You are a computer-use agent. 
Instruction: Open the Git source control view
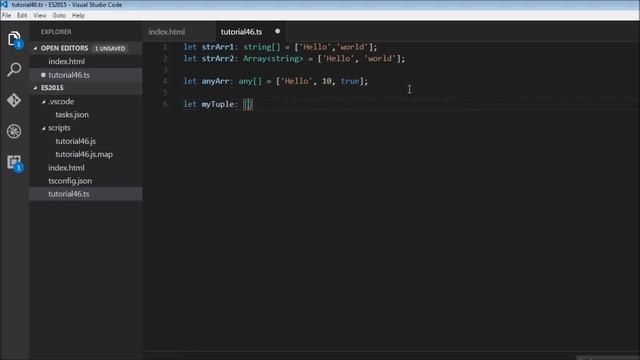14,100
